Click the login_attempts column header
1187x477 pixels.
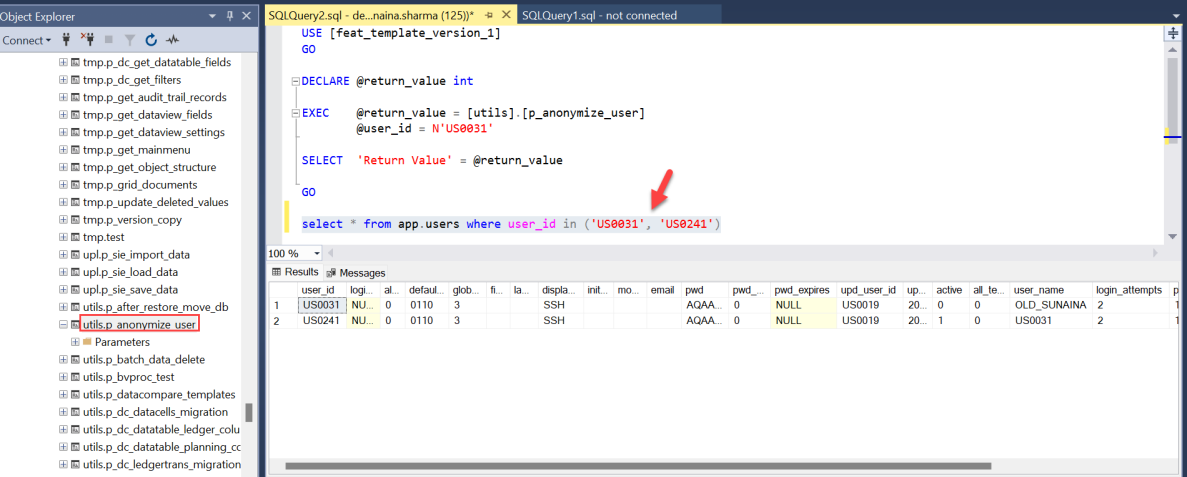point(1130,290)
